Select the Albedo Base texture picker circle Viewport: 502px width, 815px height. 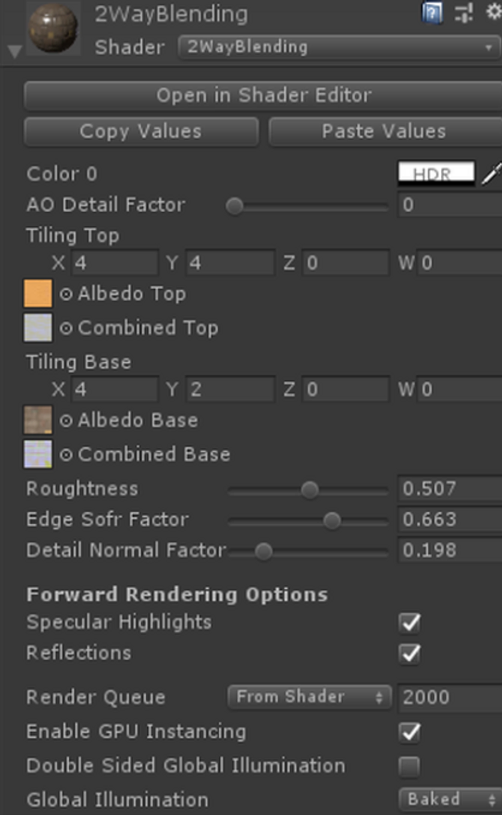66,420
